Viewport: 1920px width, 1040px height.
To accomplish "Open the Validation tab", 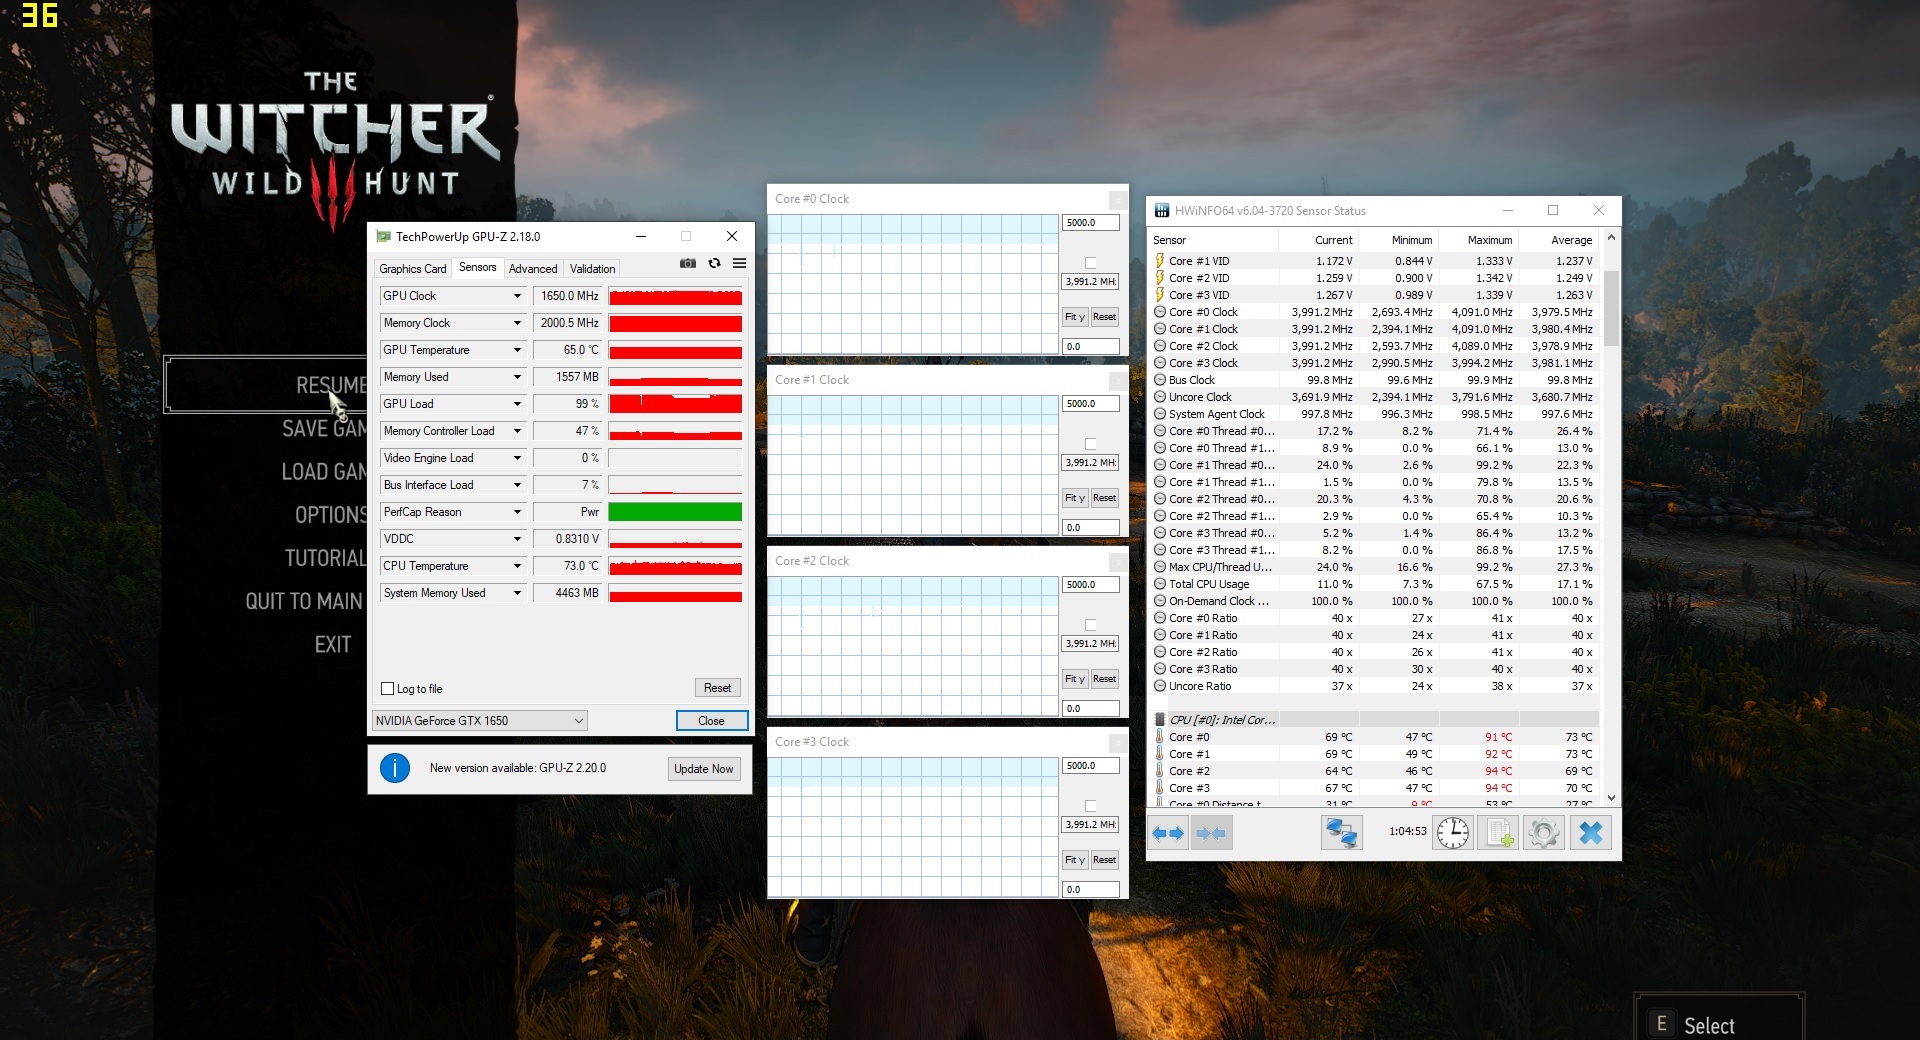I will (592, 269).
